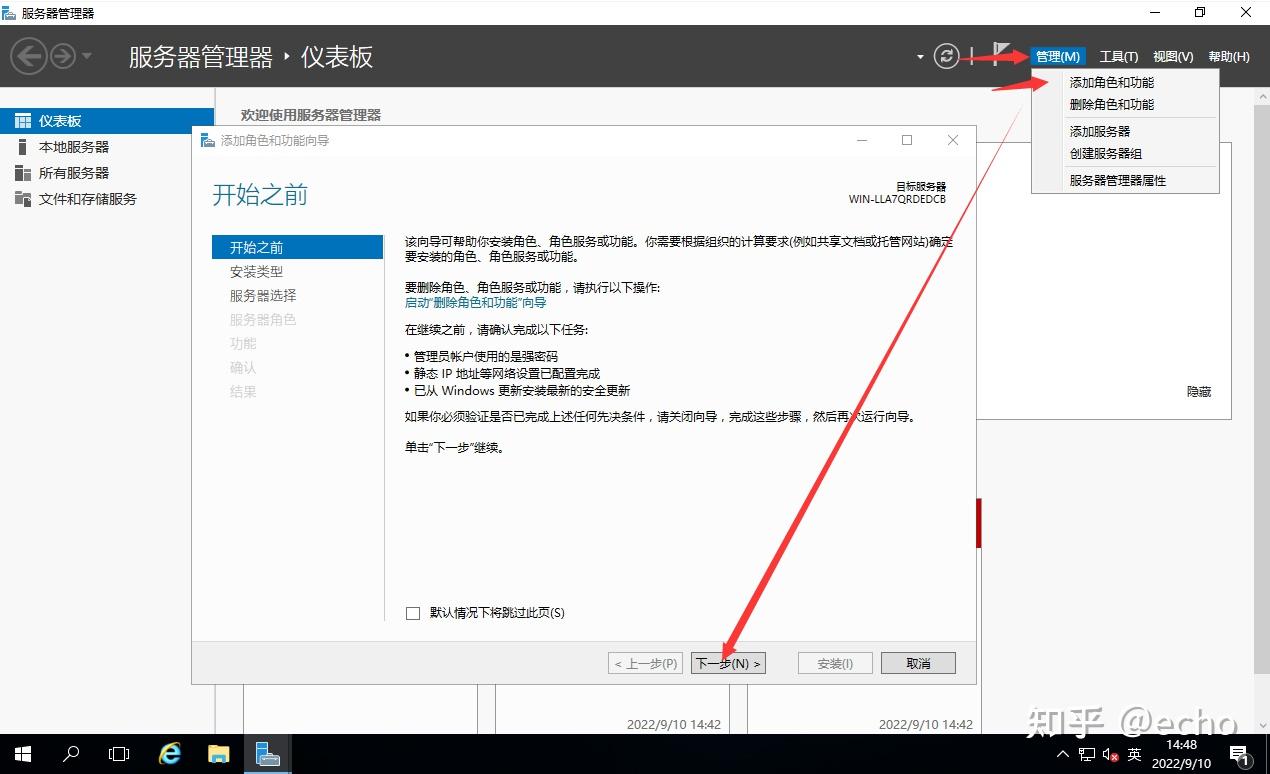
Task: Choose 添加角色和功能 from the 管理 menu
Action: [x=1113, y=82]
